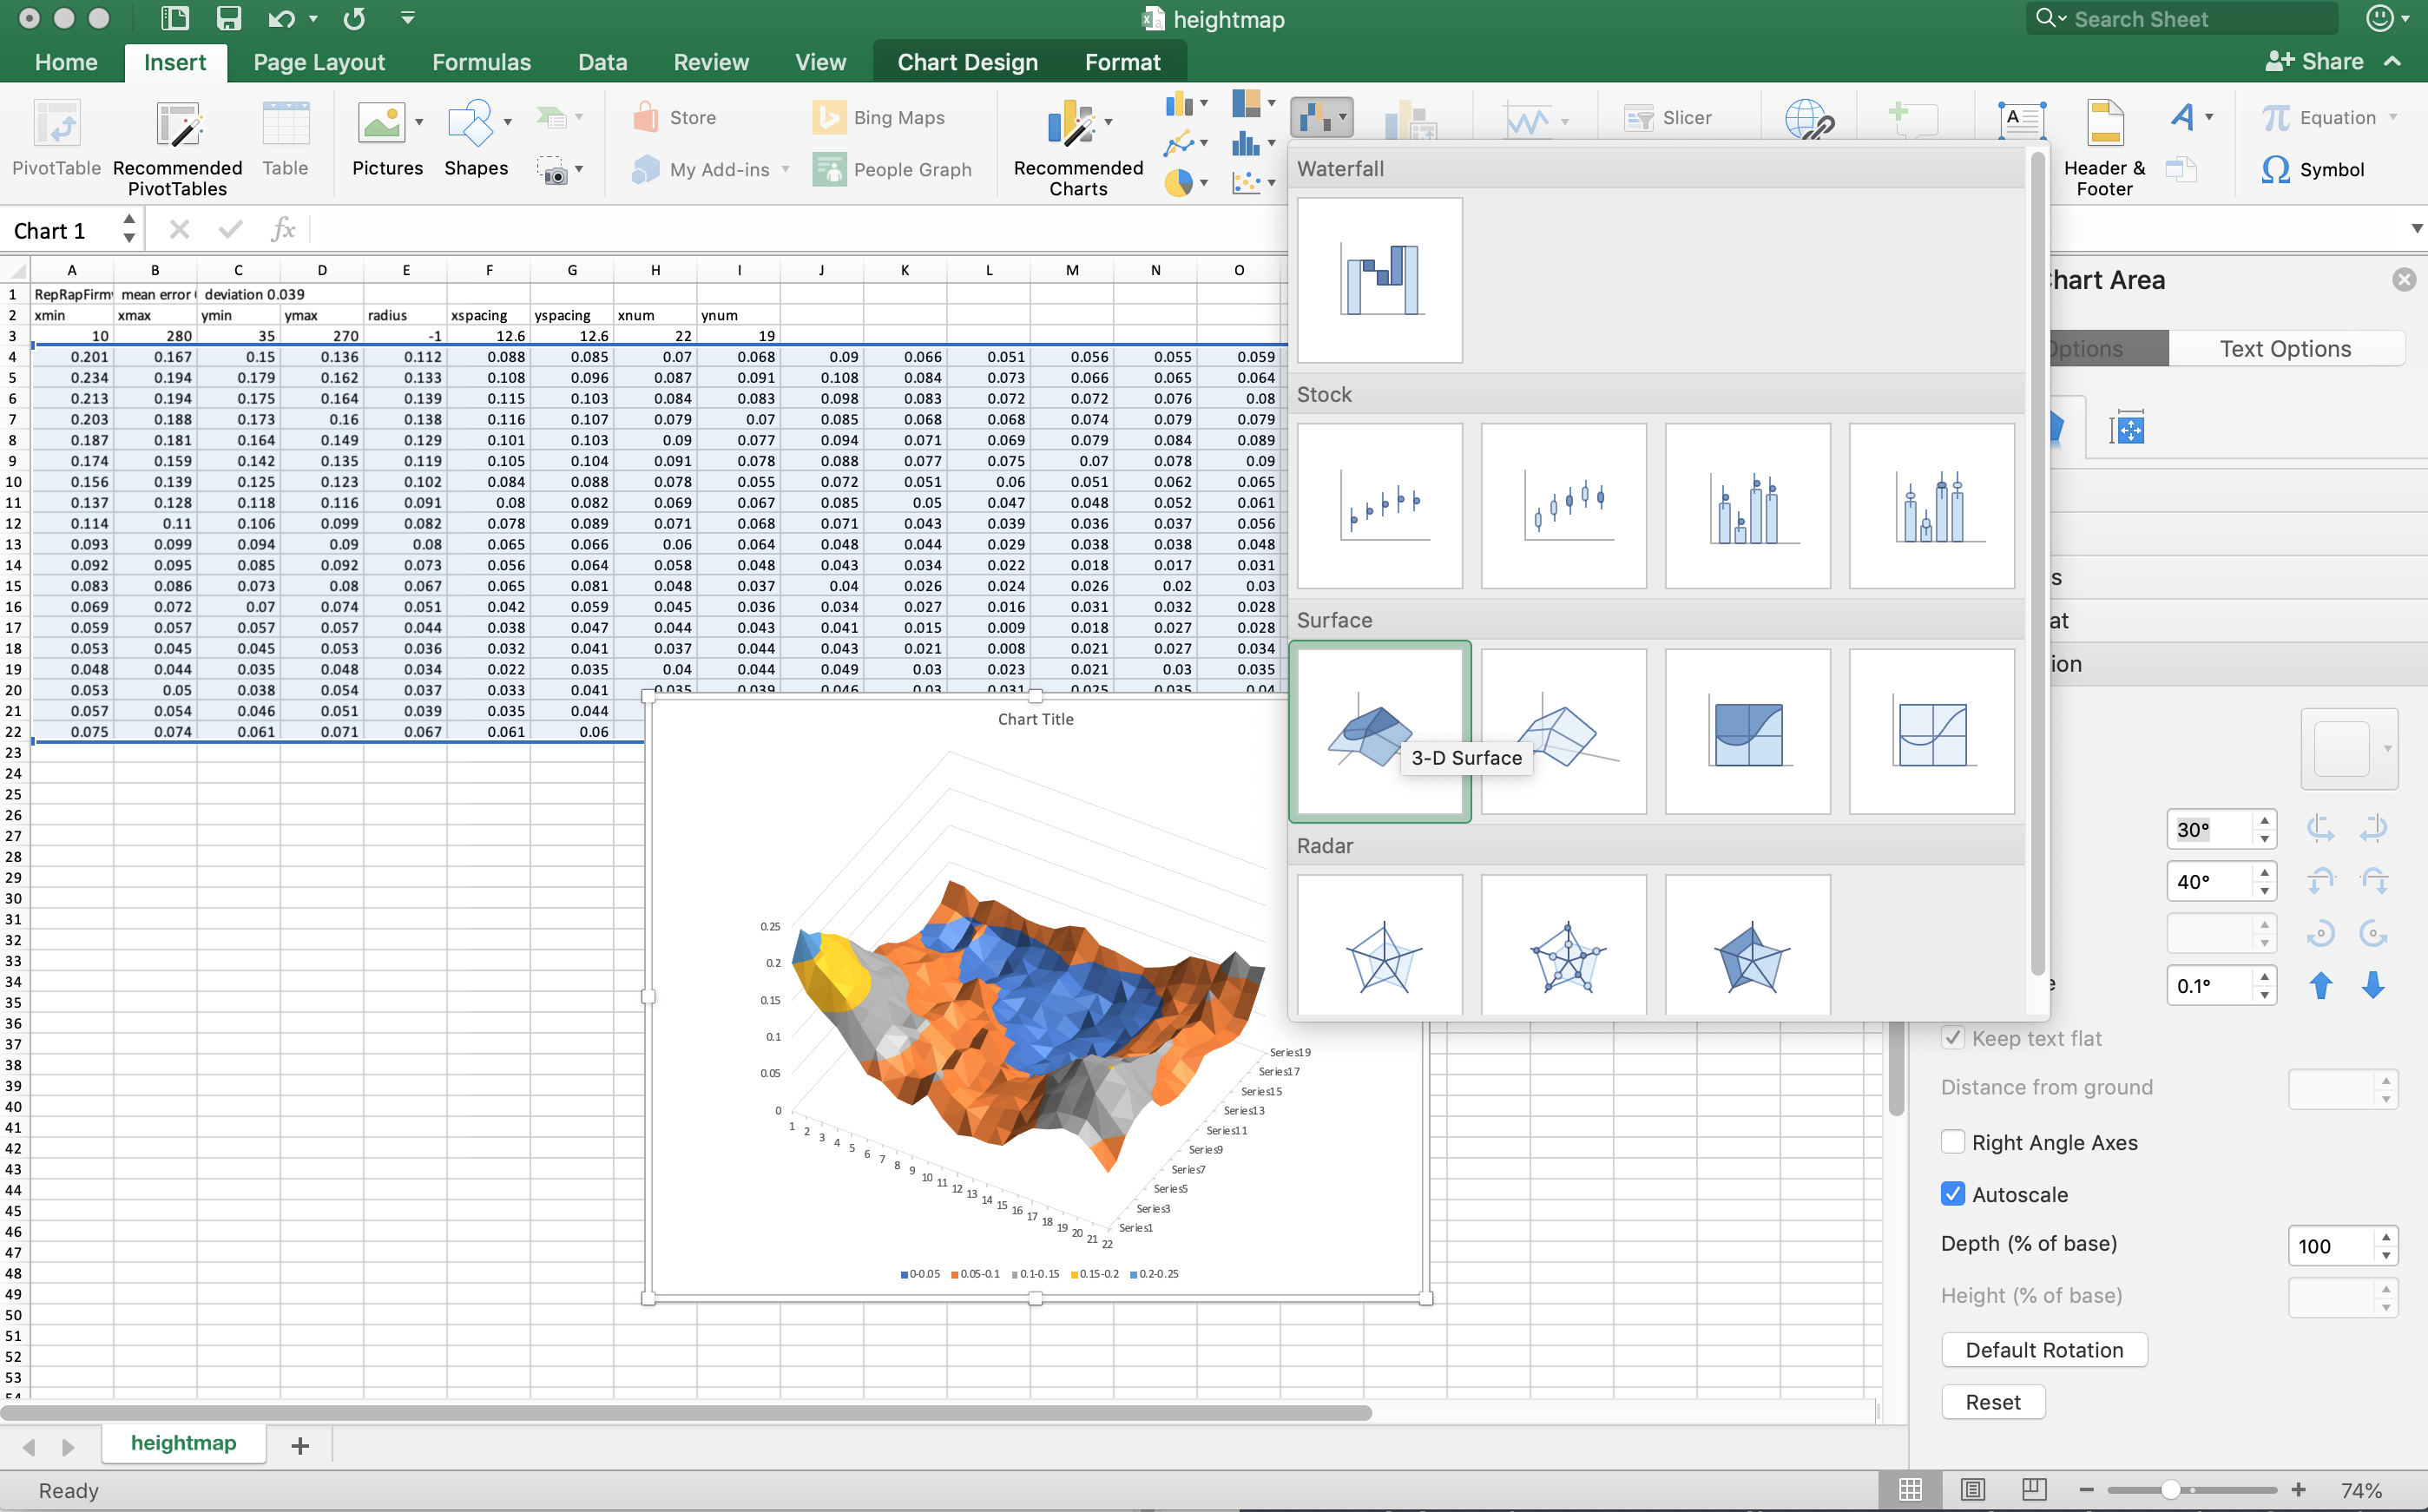The image size is (2428, 1512).
Task: Switch to Text Options tab
Action: pos(2285,349)
